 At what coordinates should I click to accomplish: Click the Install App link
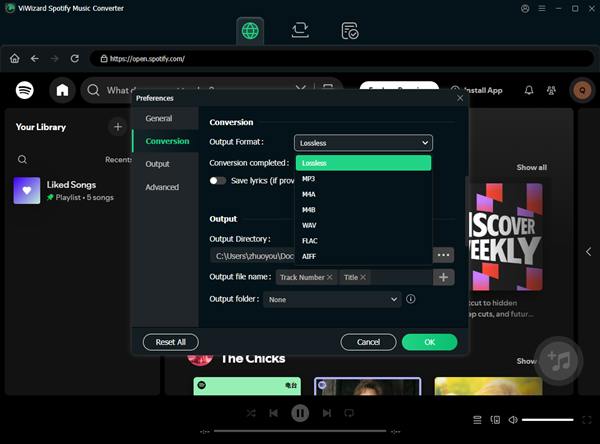click(x=477, y=90)
